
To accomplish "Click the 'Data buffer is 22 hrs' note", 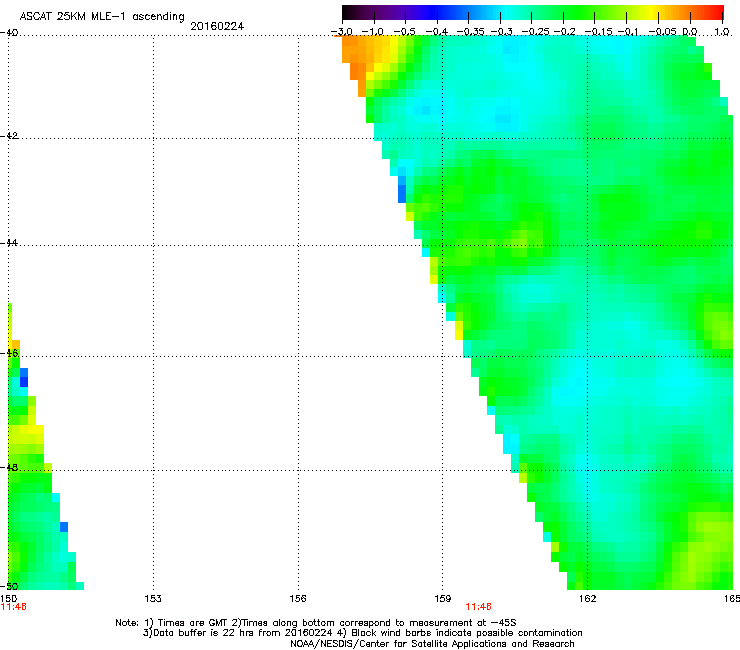I will (x=362, y=633).
